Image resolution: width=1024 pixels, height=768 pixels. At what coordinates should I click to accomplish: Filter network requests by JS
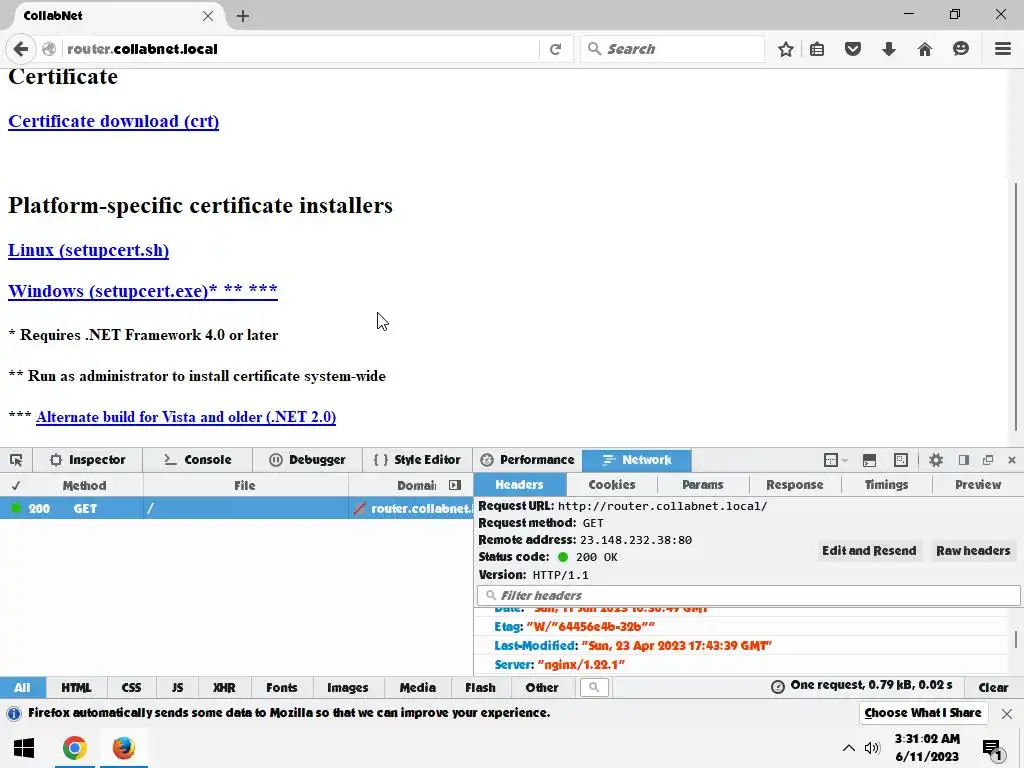tap(177, 687)
